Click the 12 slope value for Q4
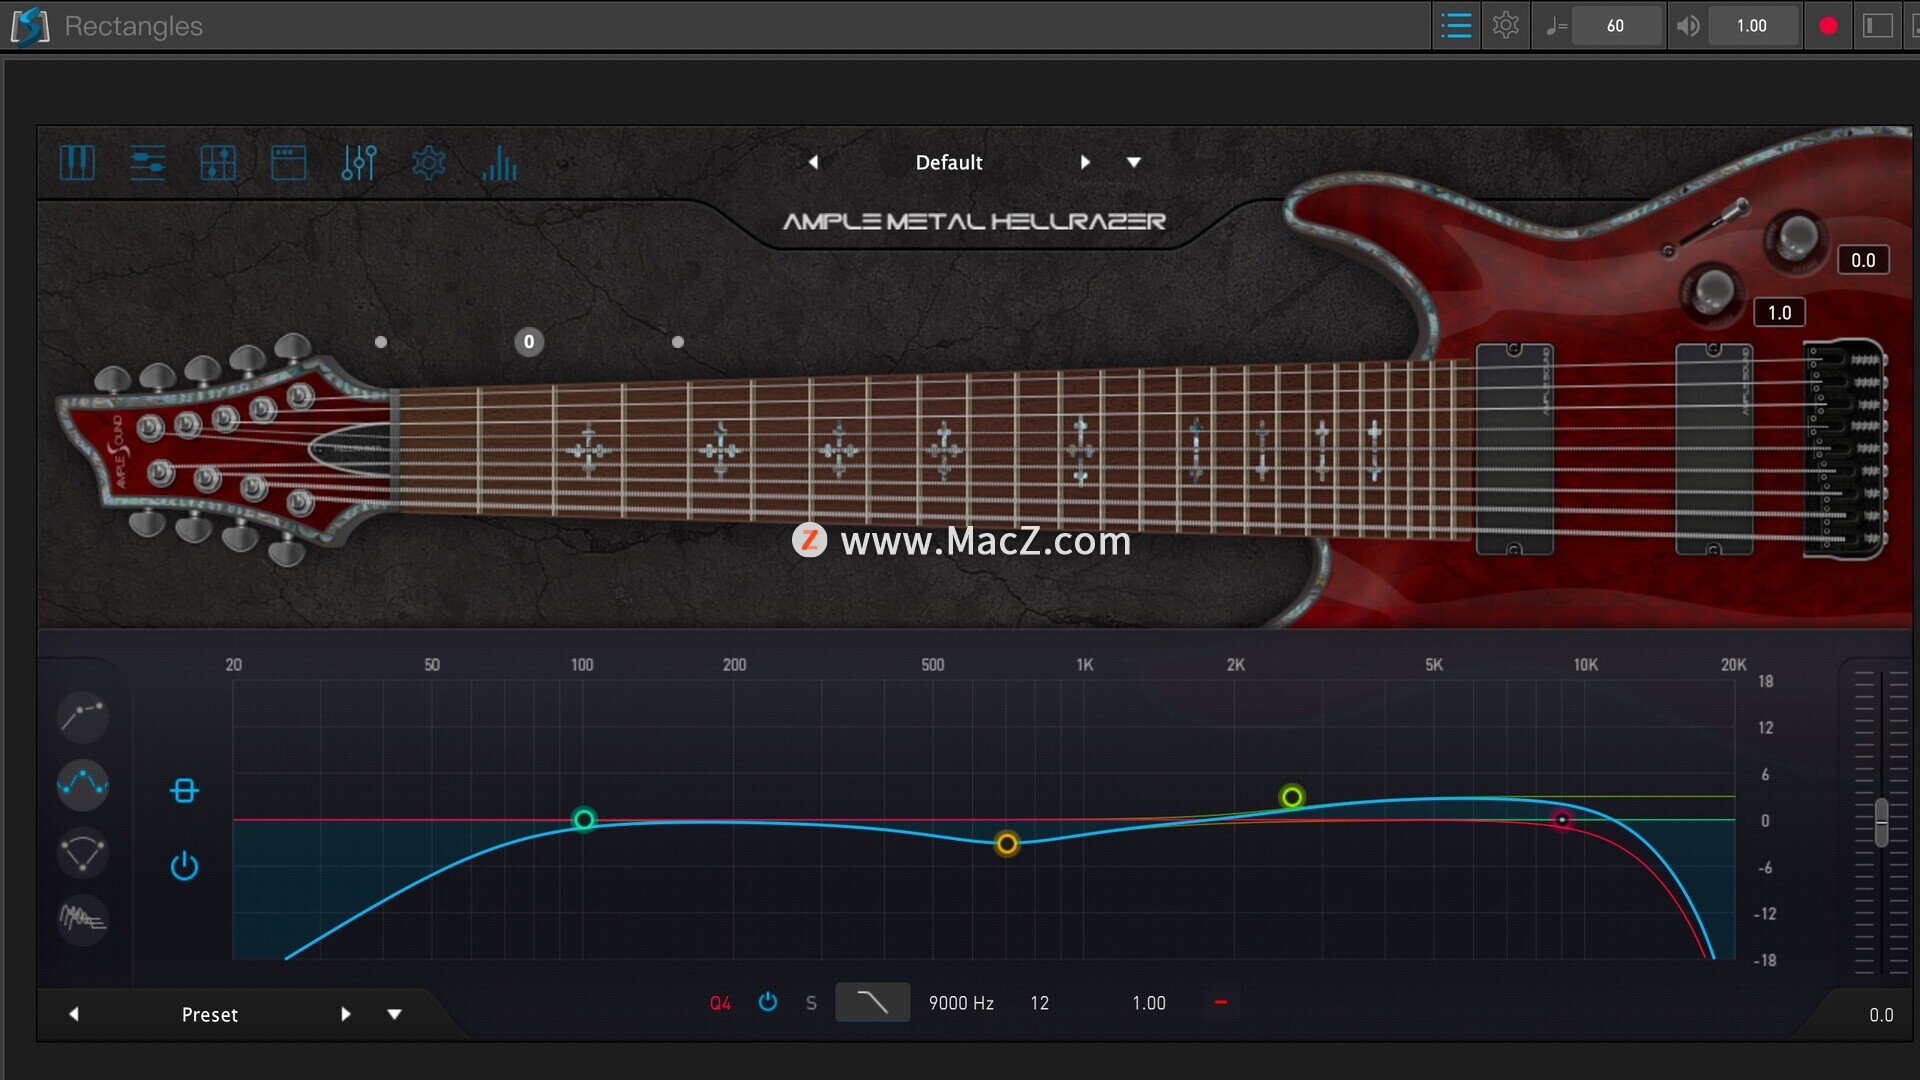Viewport: 1920px width, 1080px height. 1040,1003
